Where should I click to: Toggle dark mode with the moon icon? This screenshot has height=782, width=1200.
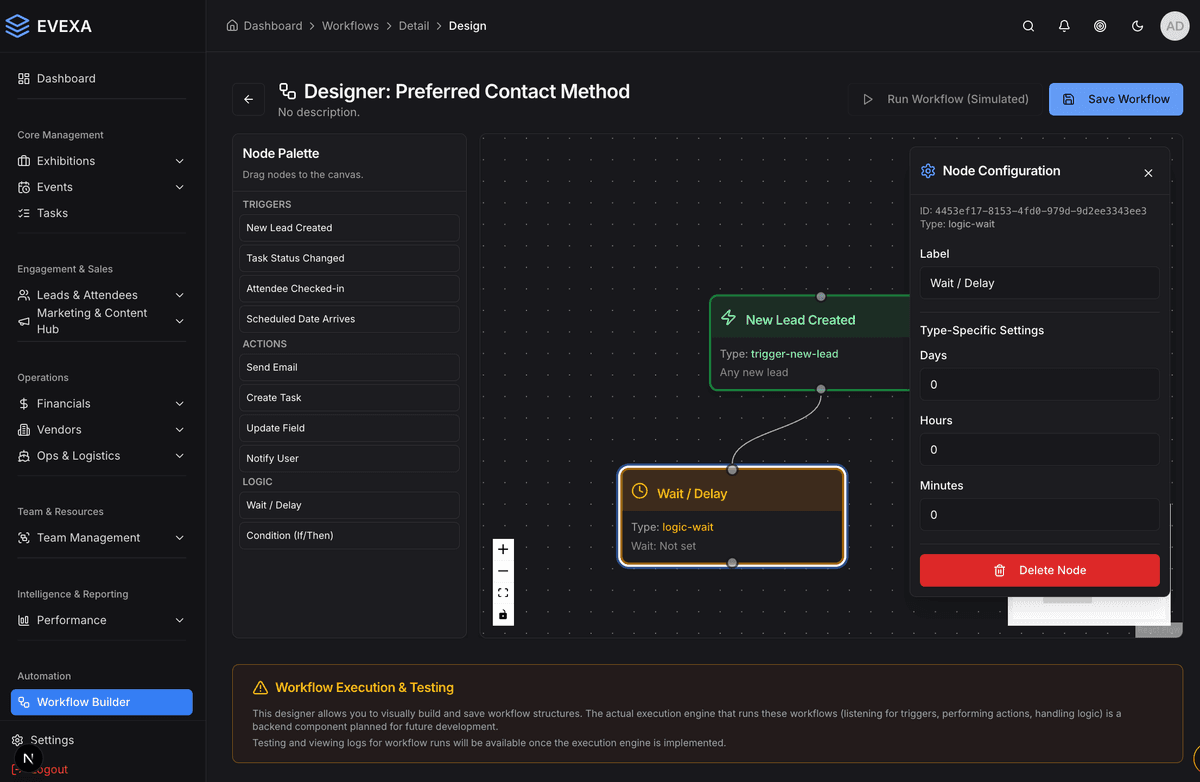coord(1137,26)
